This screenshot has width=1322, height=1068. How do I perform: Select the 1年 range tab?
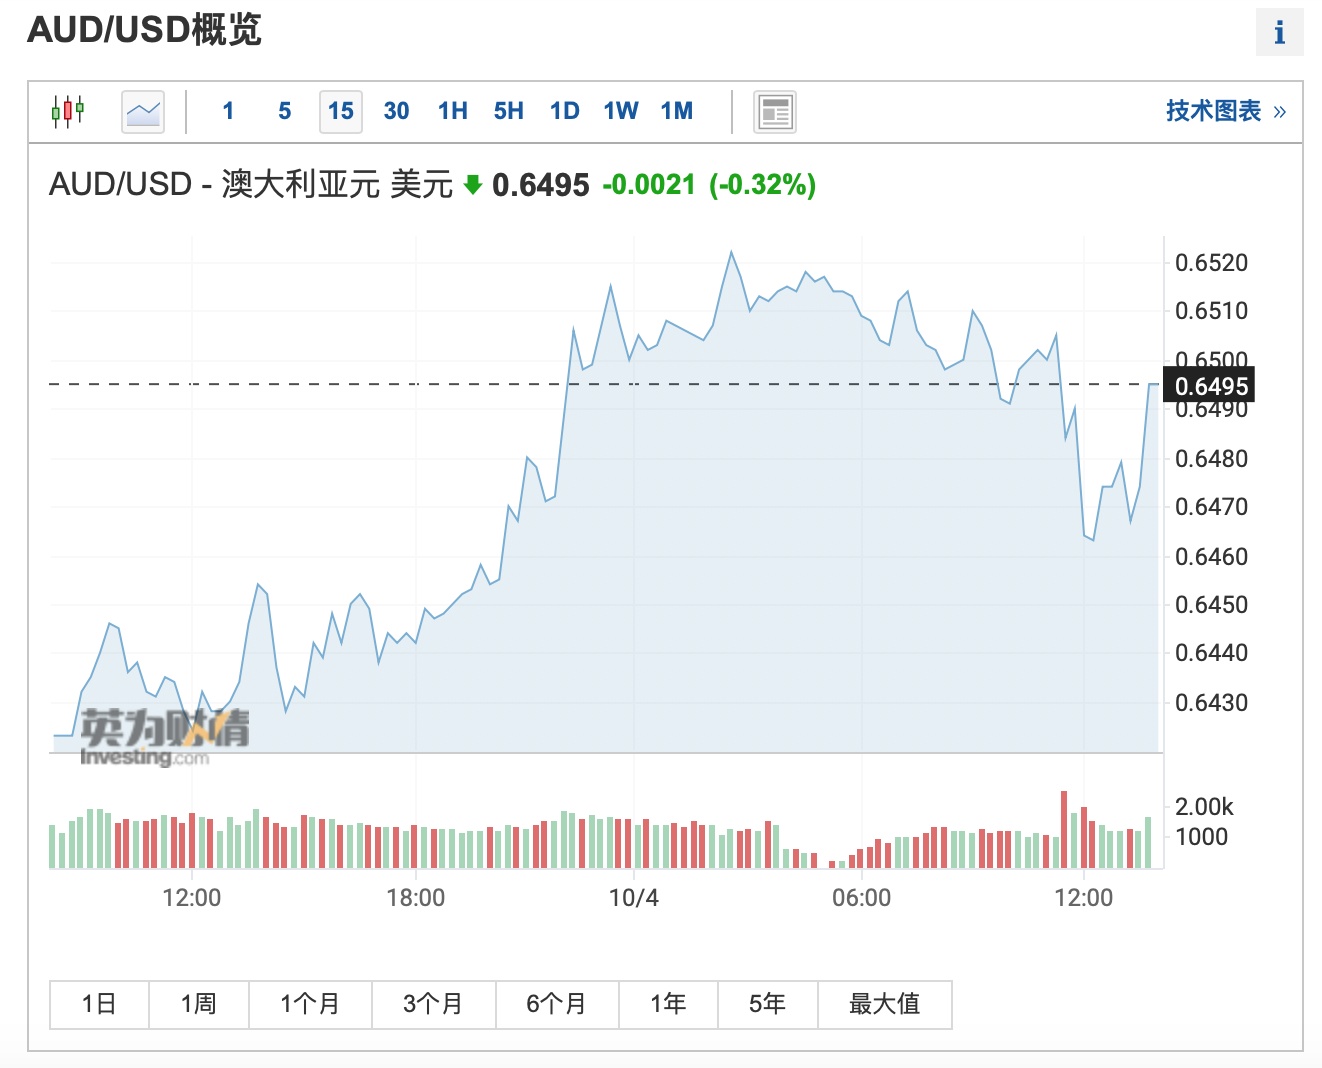pyautogui.click(x=668, y=1004)
